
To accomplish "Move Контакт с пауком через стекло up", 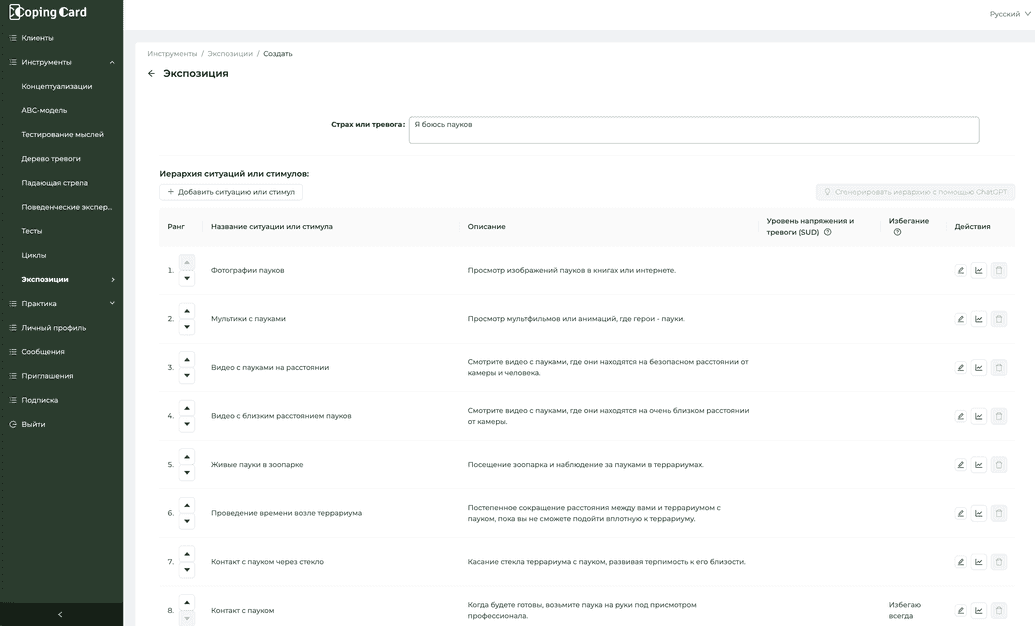I will point(187,553).
